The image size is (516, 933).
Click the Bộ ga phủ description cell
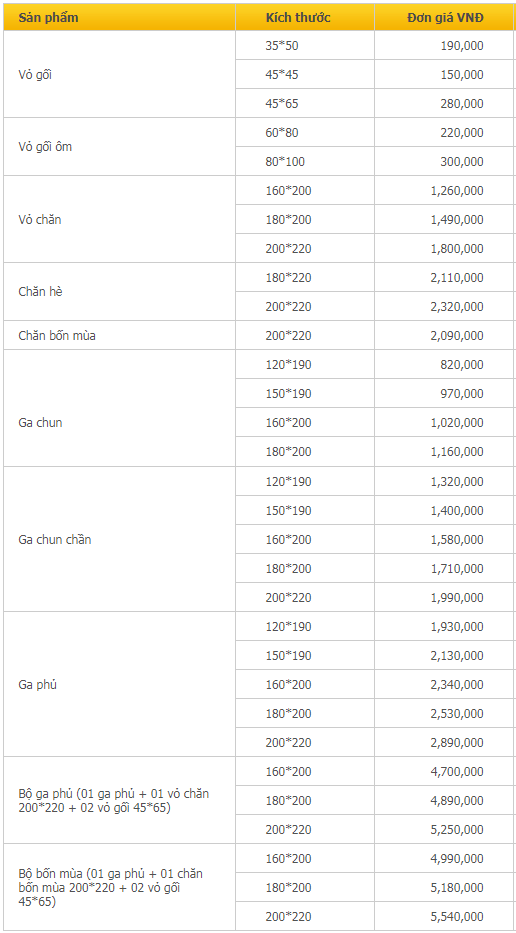[x=119, y=800]
